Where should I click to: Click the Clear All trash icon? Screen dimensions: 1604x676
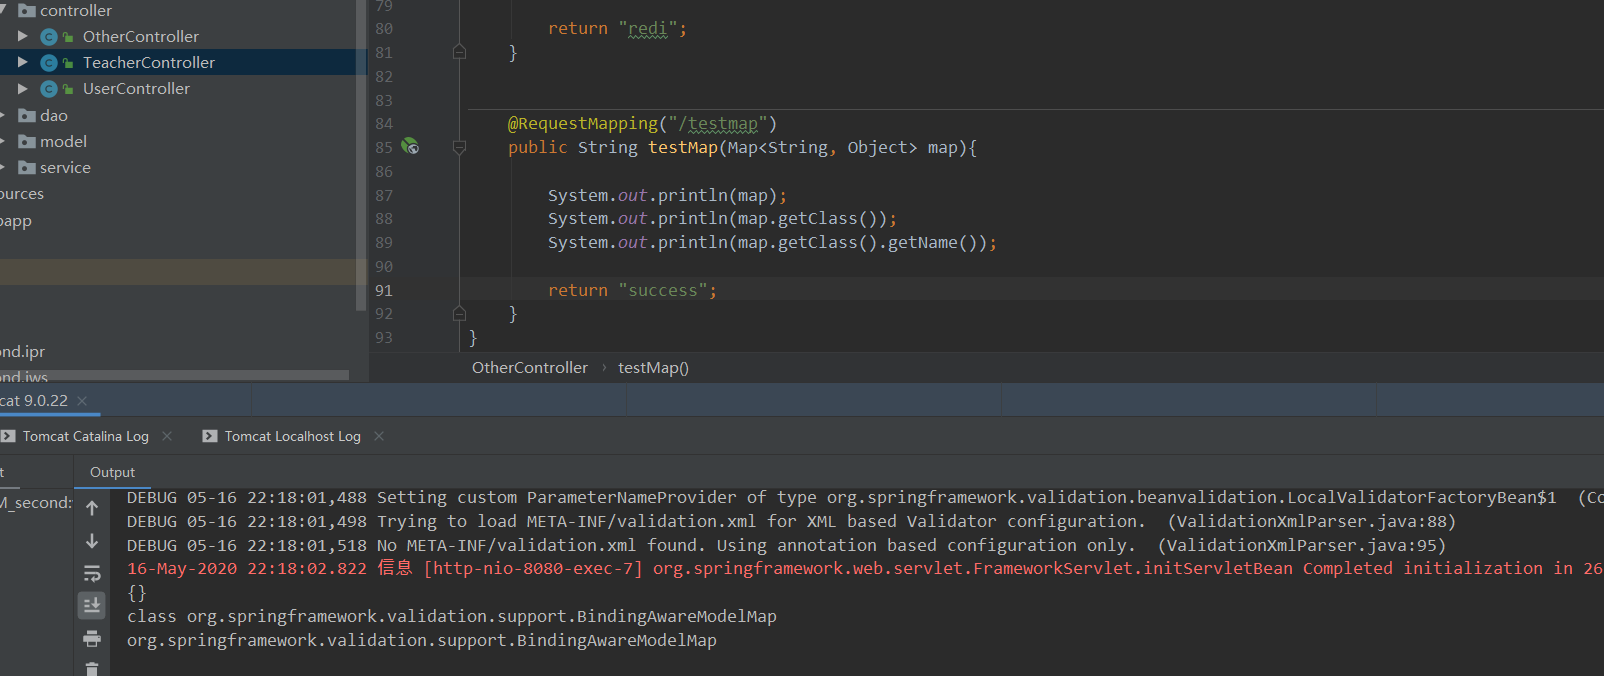(92, 669)
